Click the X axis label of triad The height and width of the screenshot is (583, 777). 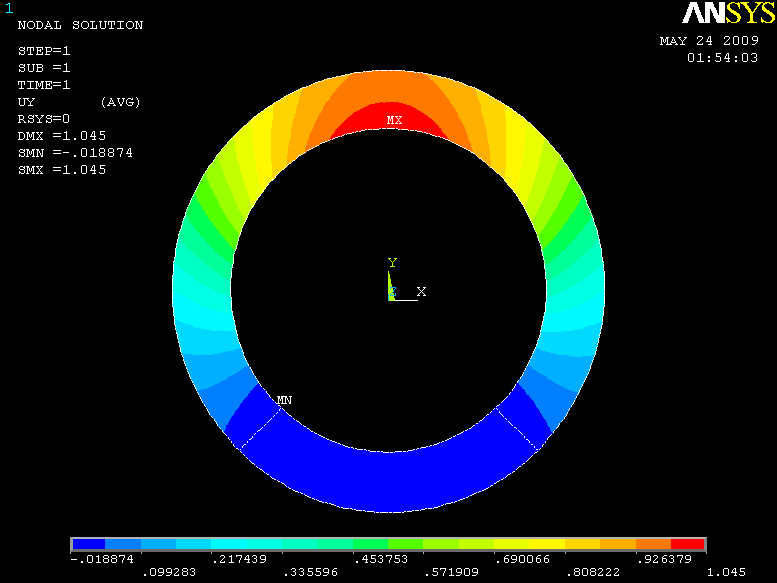click(421, 291)
